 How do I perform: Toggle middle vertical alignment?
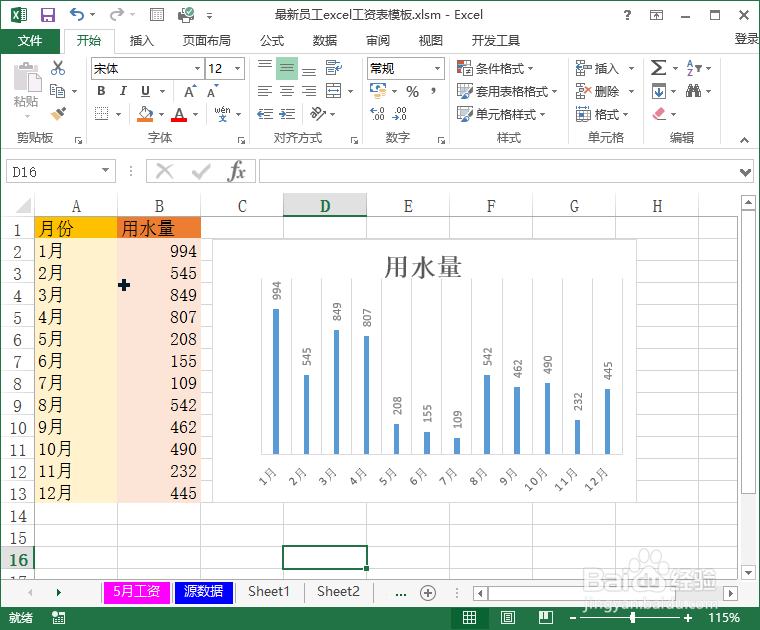pos(287,68)
